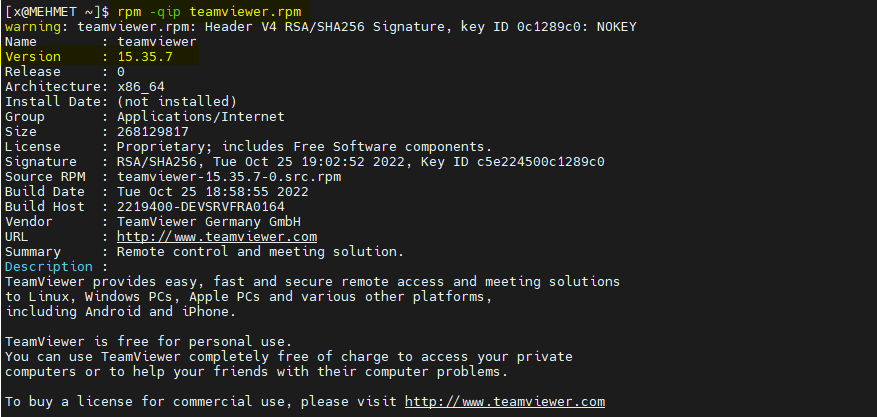Click the Applications/Internet group value
The width and height of the screenshot is (877, 417).
[x=201, y=117]
